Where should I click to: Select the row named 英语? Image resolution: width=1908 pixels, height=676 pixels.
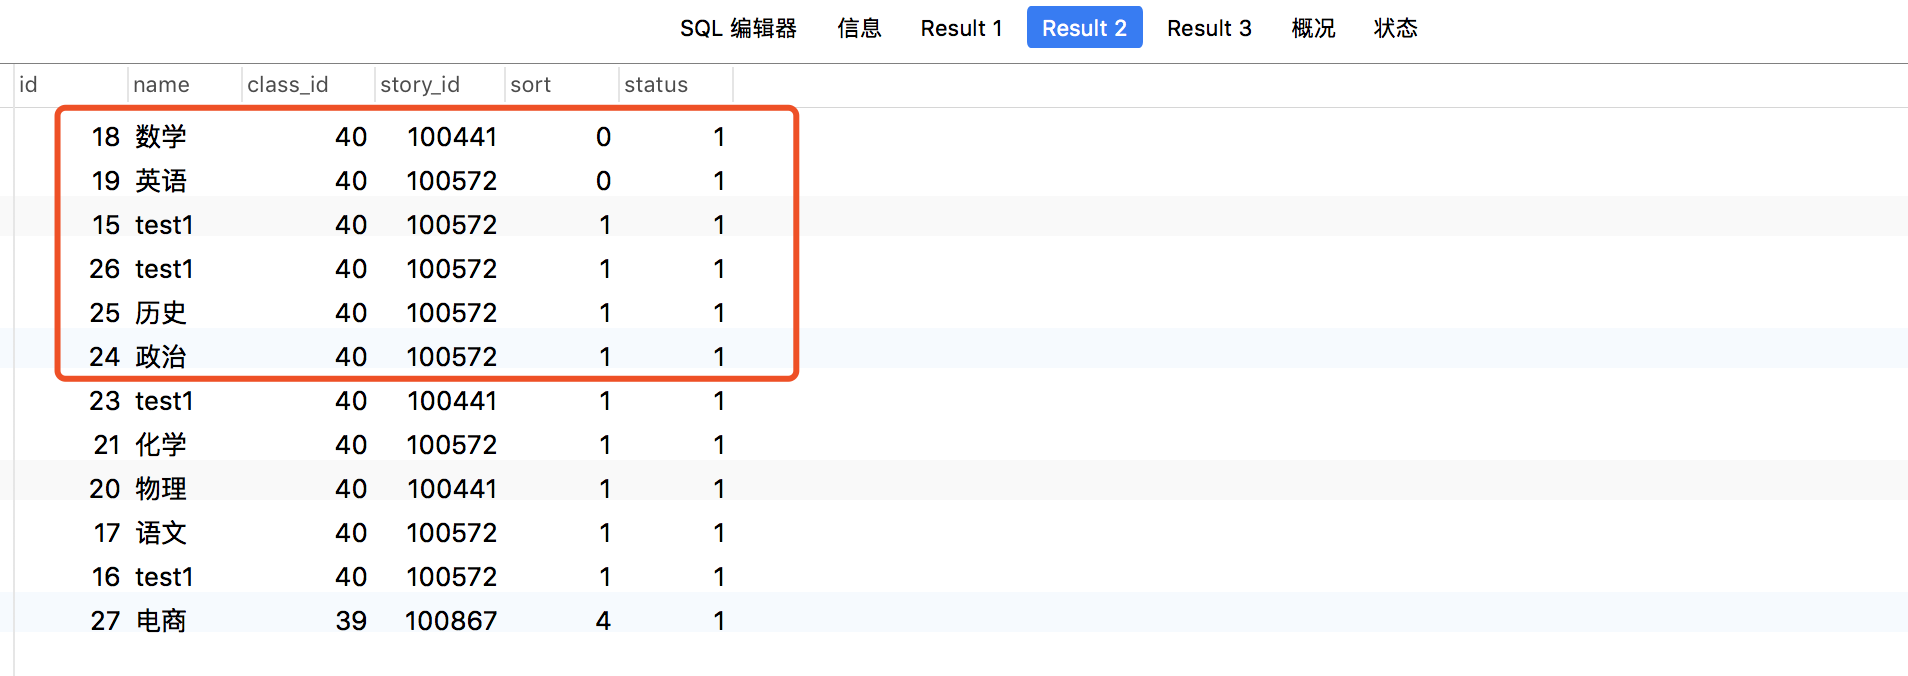160,181
